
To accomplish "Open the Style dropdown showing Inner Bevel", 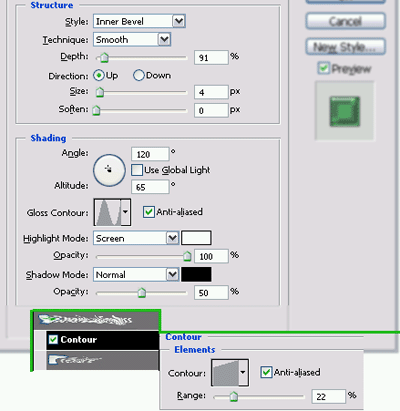I will (x=139, y=21).
